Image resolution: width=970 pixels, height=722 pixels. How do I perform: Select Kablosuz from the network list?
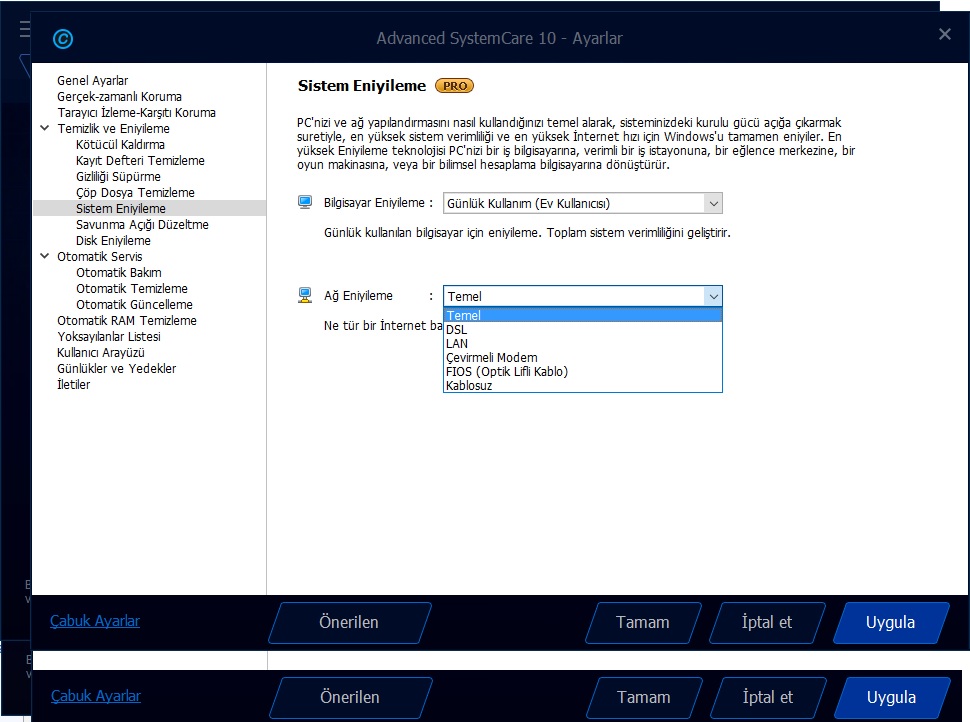tap(583, 385)
